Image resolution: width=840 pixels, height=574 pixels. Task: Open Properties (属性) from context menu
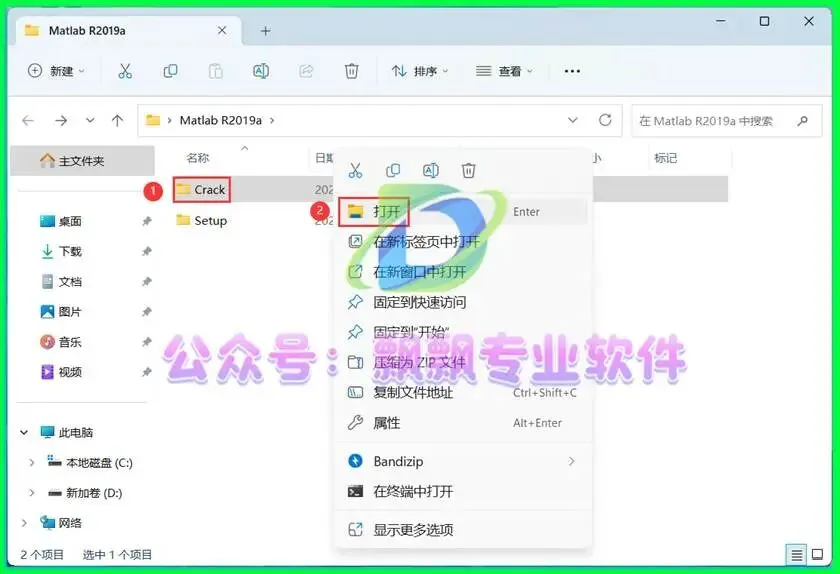[463, 423]
